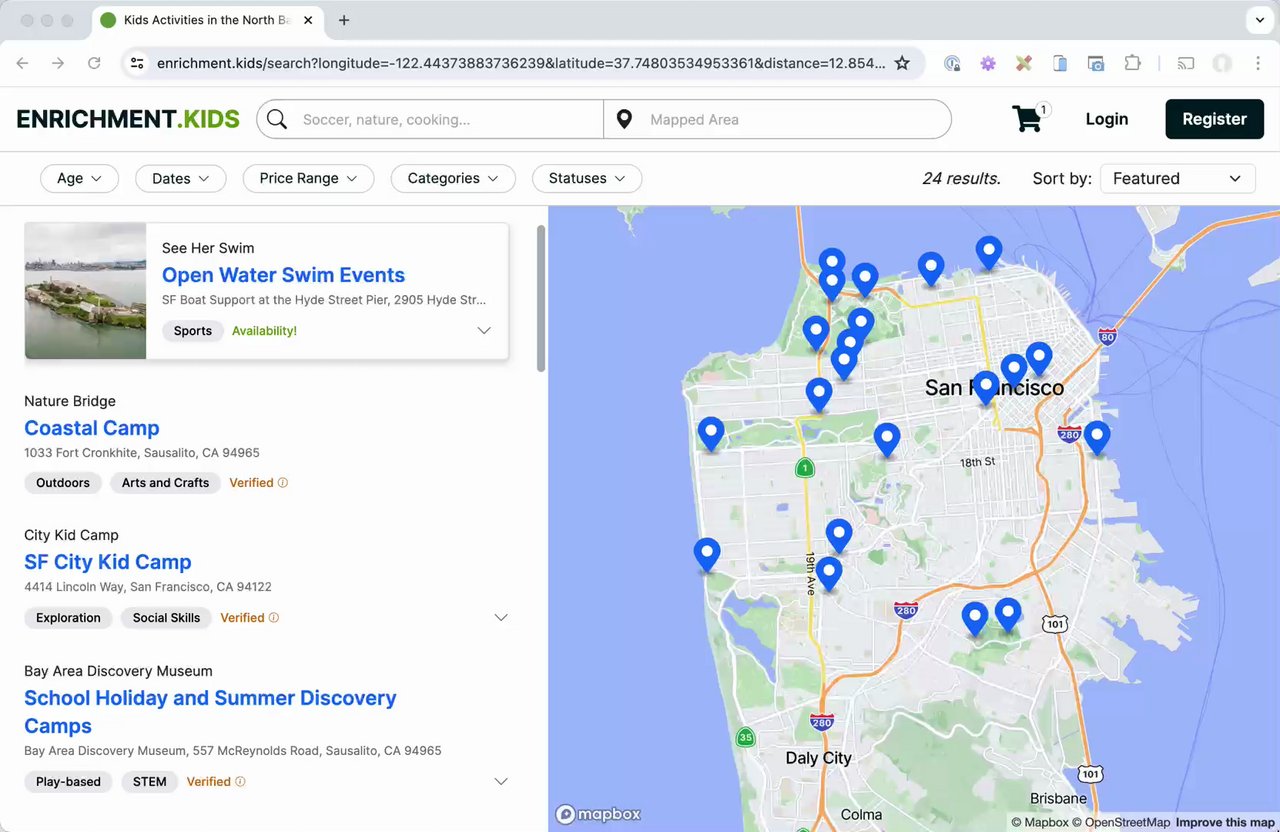Open a new browser tab
The width and height of the screenshot is (1280, 832).
pos(344,20)
